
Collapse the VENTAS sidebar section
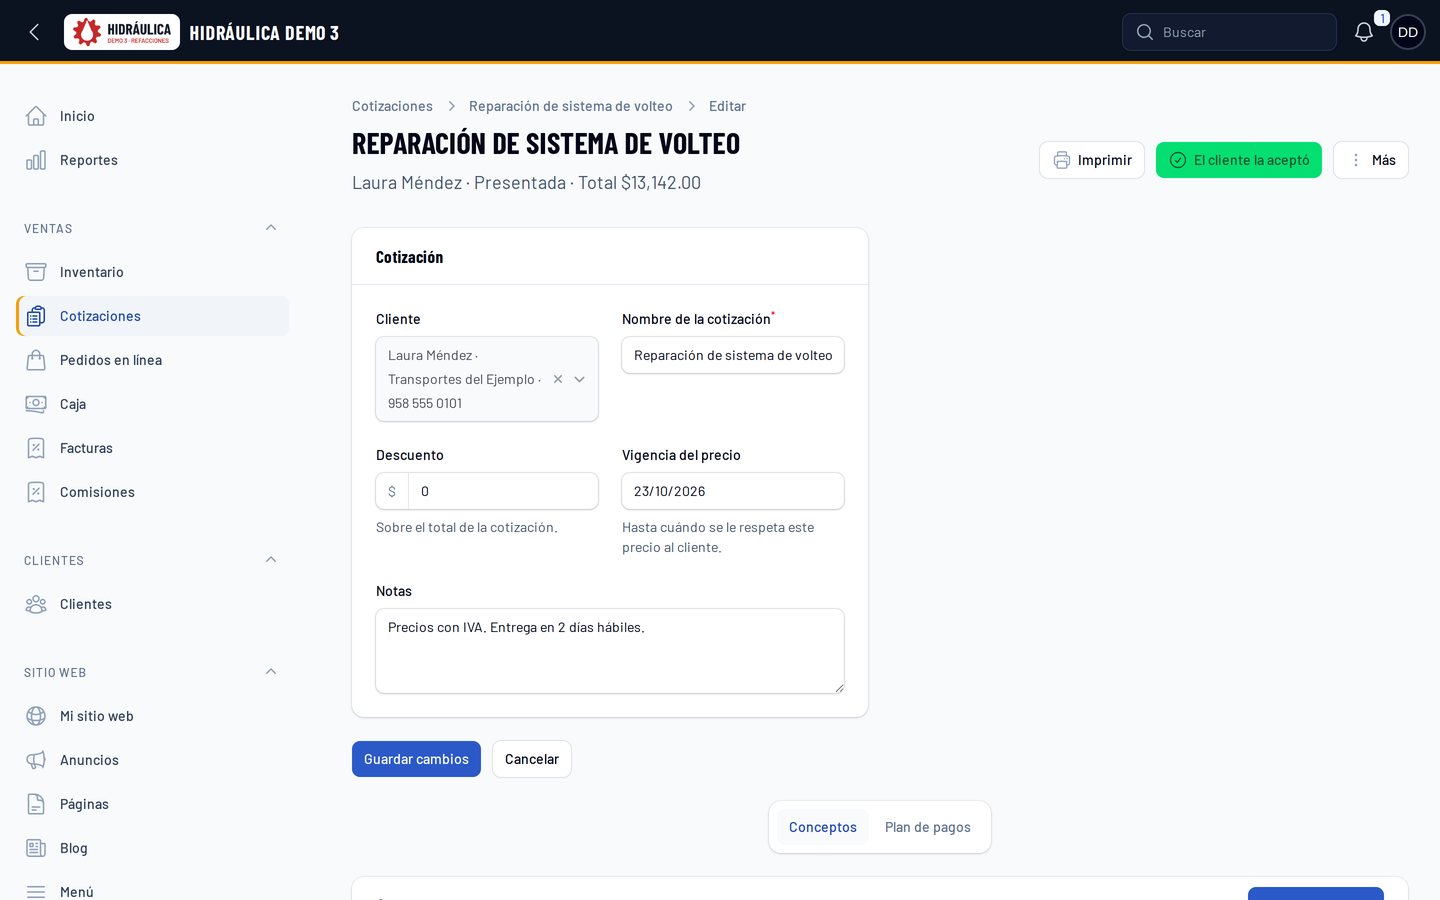click(271, 228)
